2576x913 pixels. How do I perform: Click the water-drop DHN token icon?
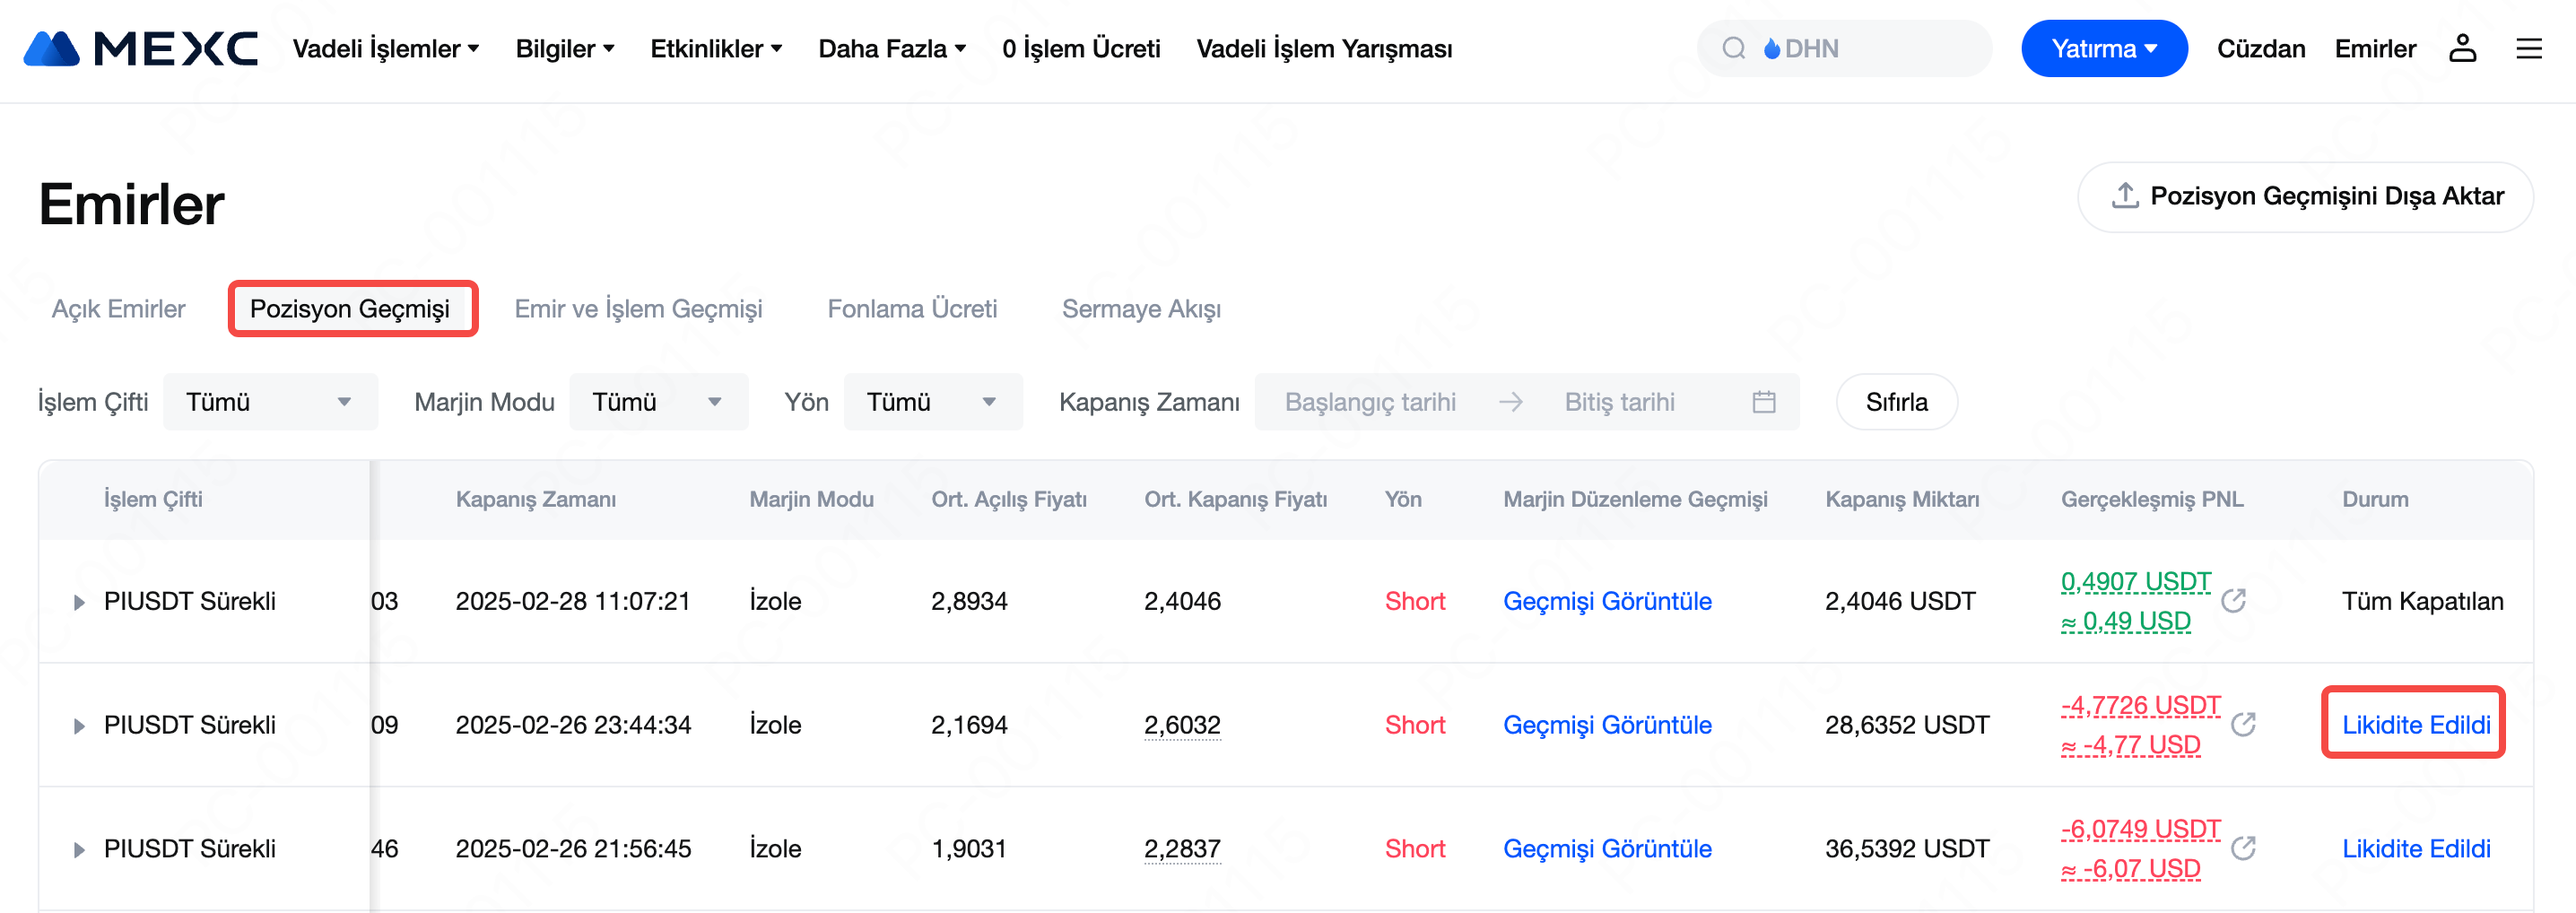[1772, 48]
